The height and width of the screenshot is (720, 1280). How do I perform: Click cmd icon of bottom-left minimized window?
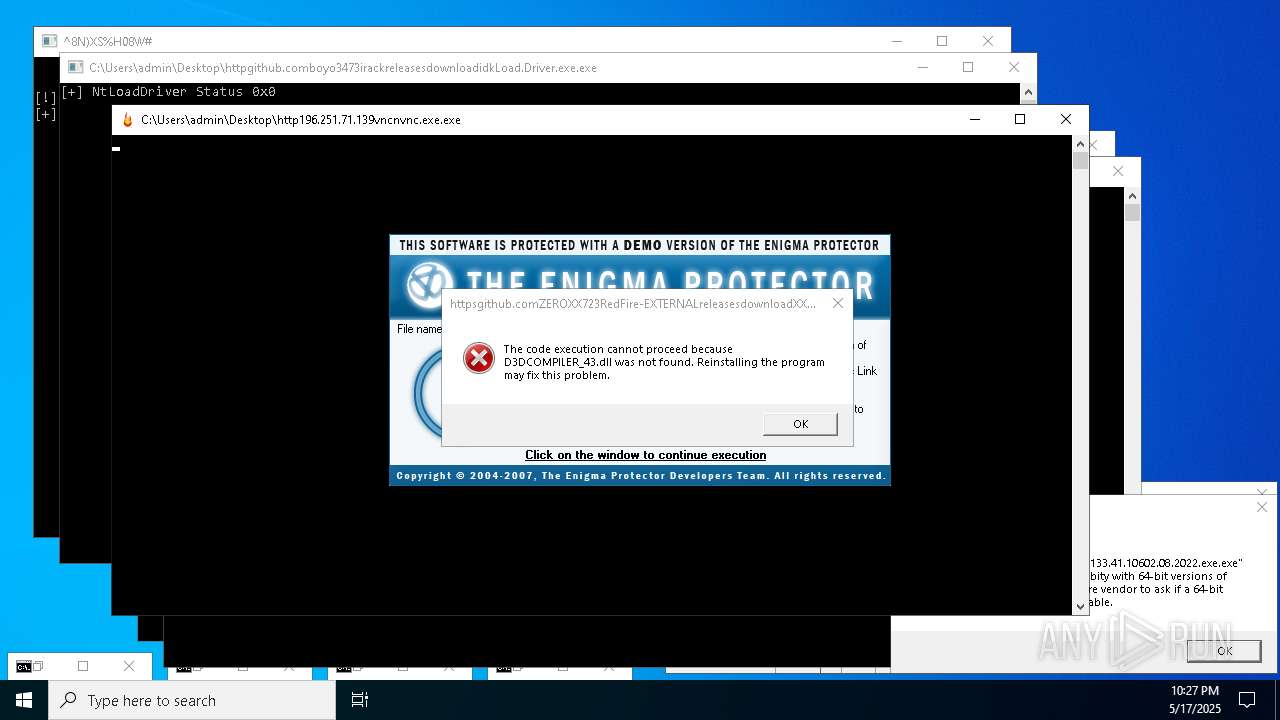tap(24, 666)
